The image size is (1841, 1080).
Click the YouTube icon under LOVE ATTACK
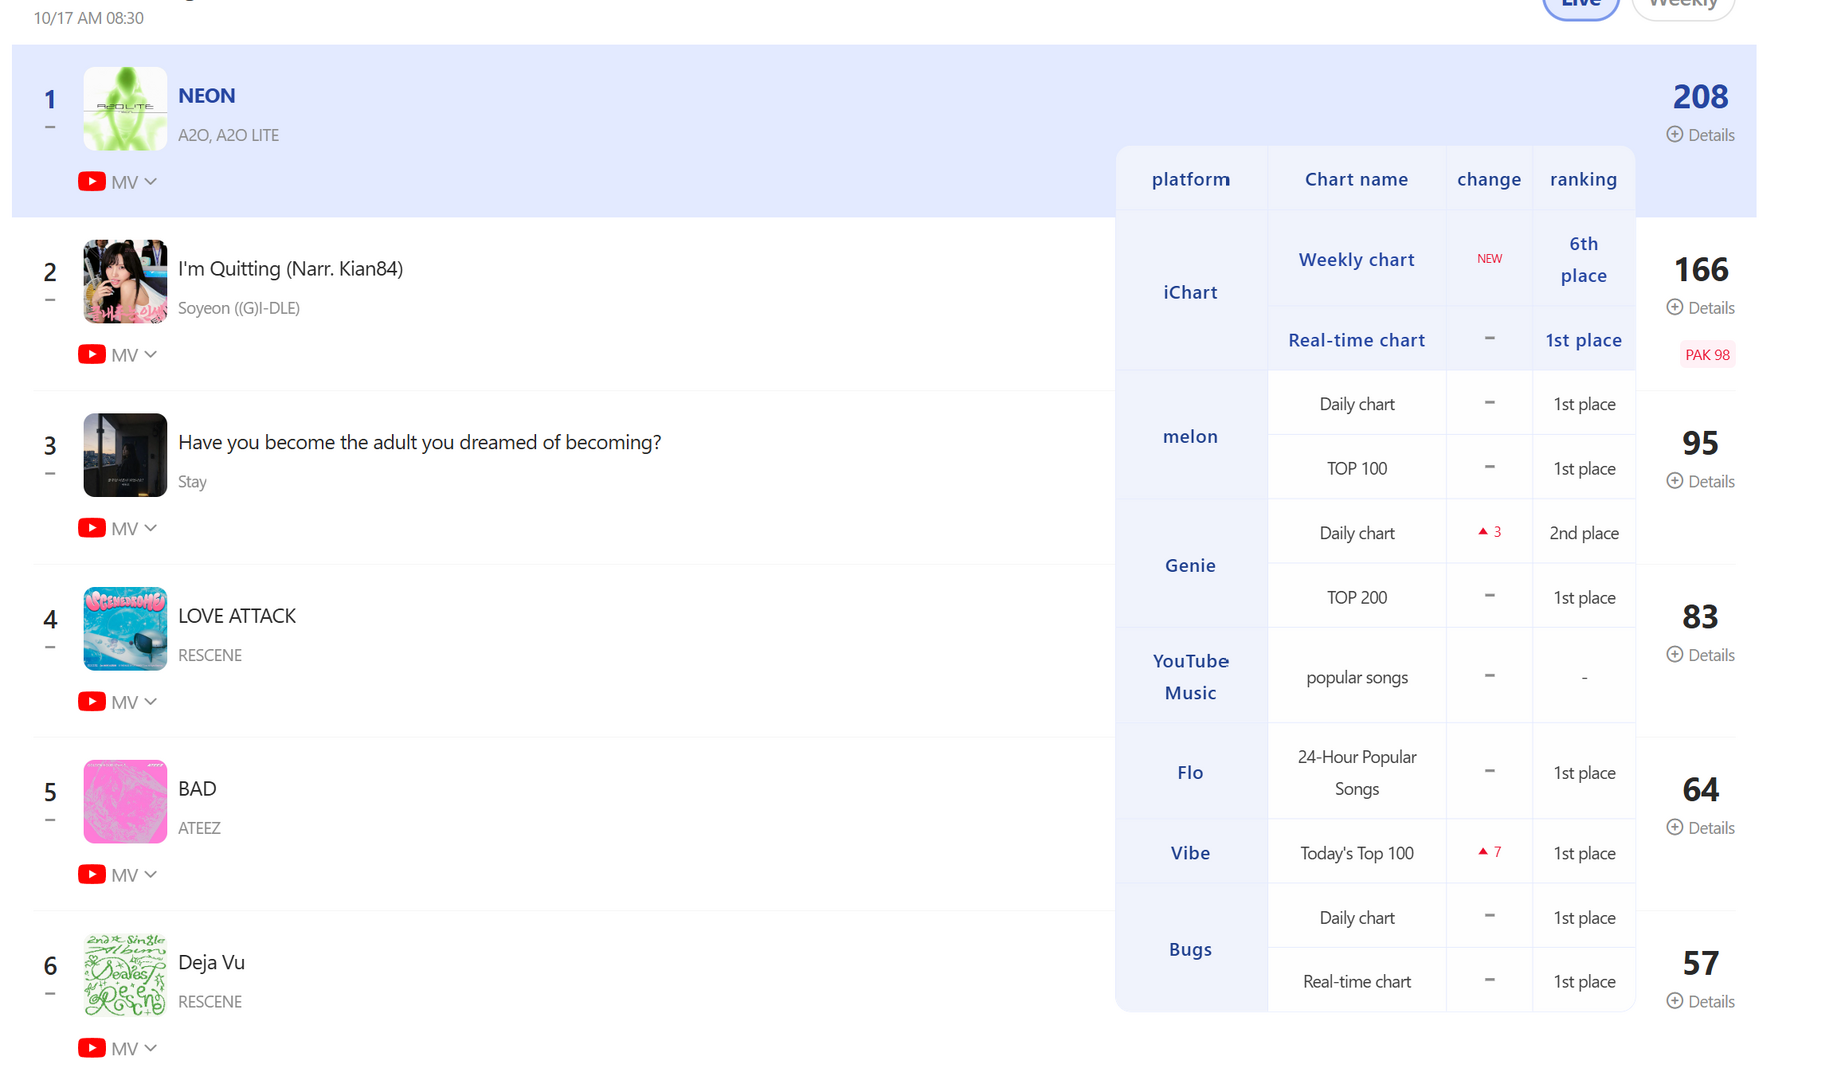click(x=92, y=702)
